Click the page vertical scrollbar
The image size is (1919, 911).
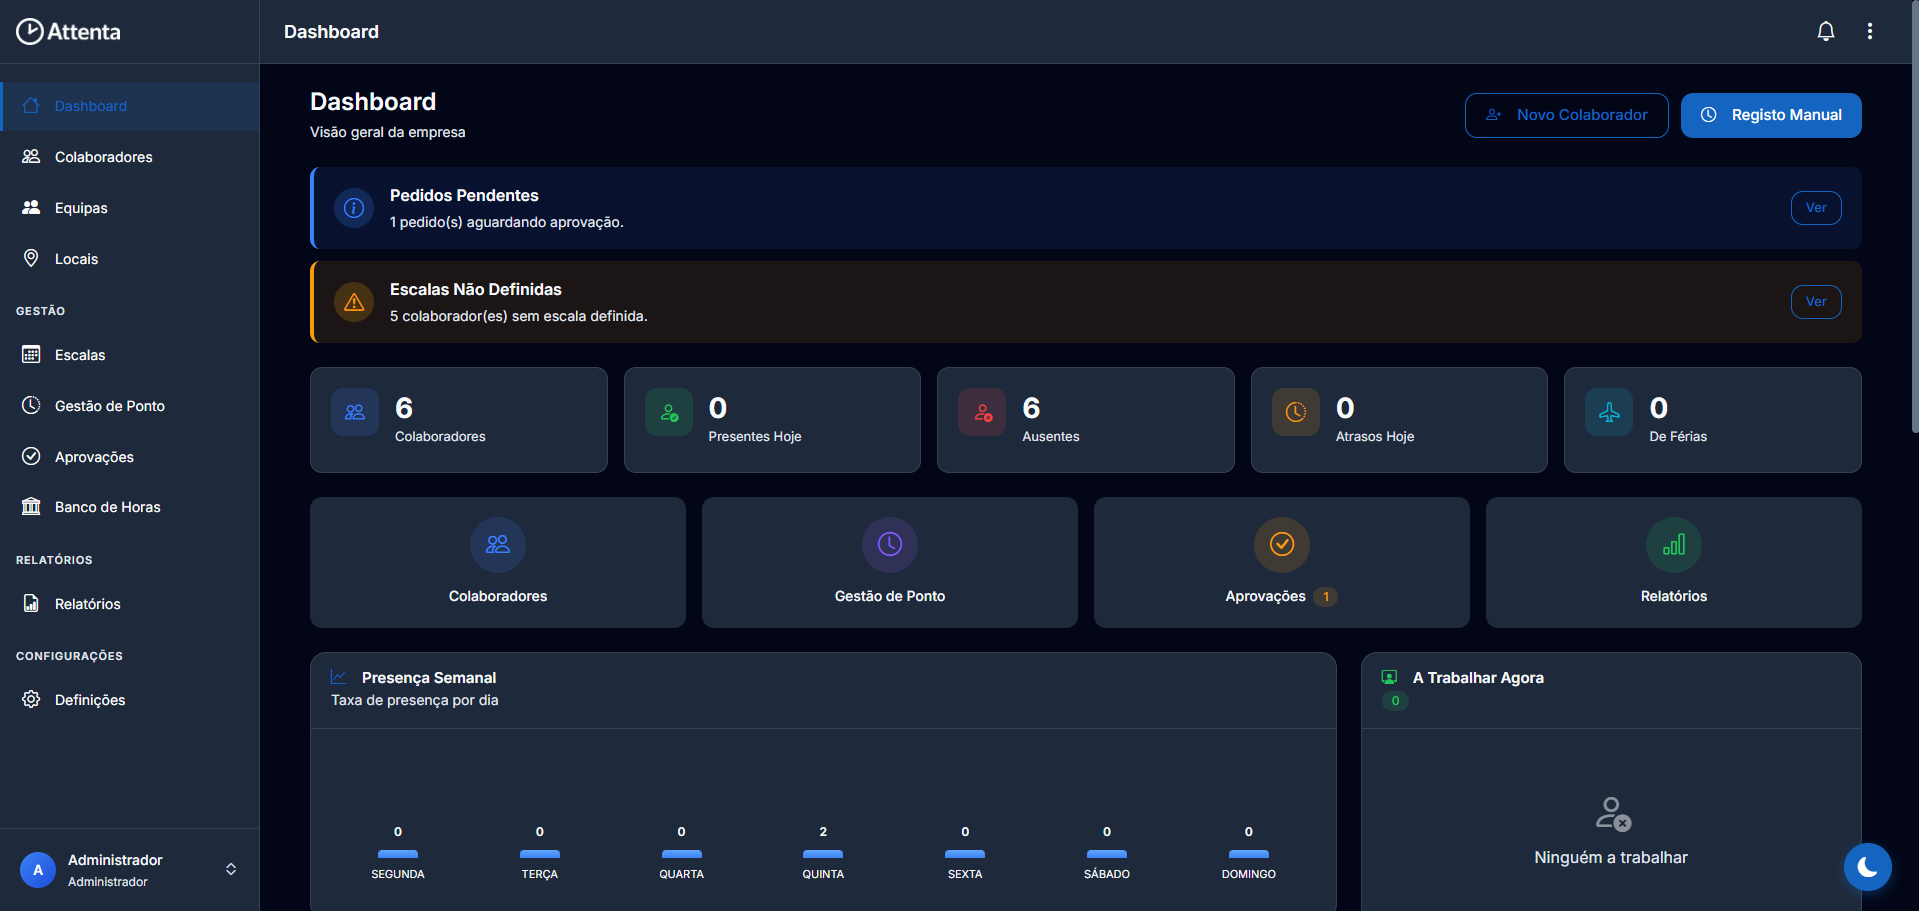tap(1914, 216)
